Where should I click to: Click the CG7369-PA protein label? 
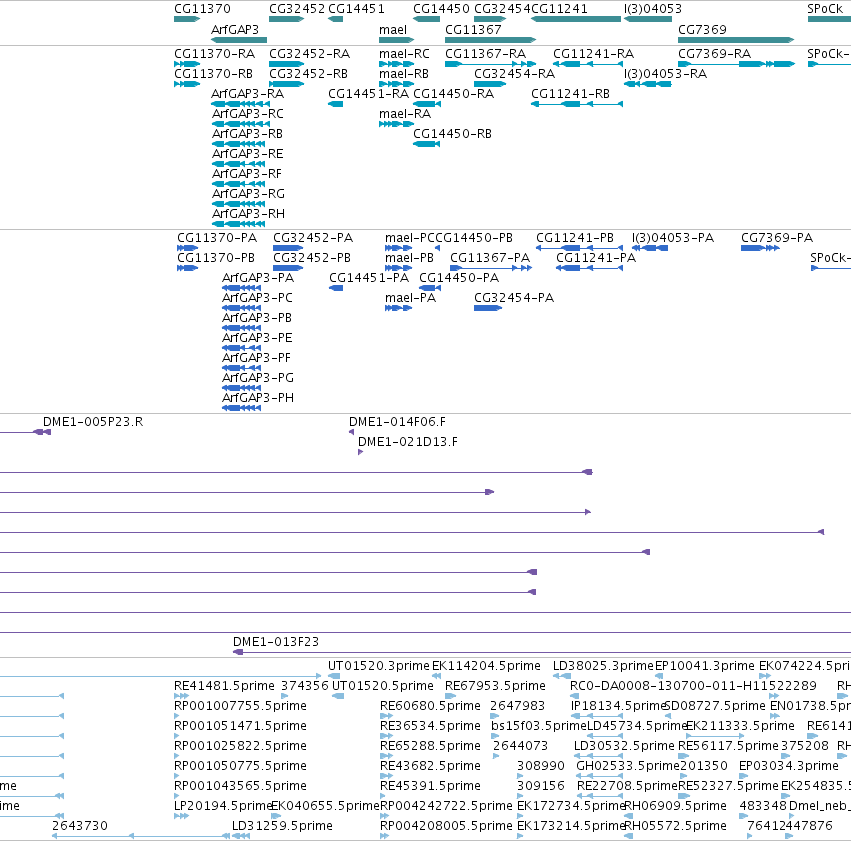click(777, 238)
